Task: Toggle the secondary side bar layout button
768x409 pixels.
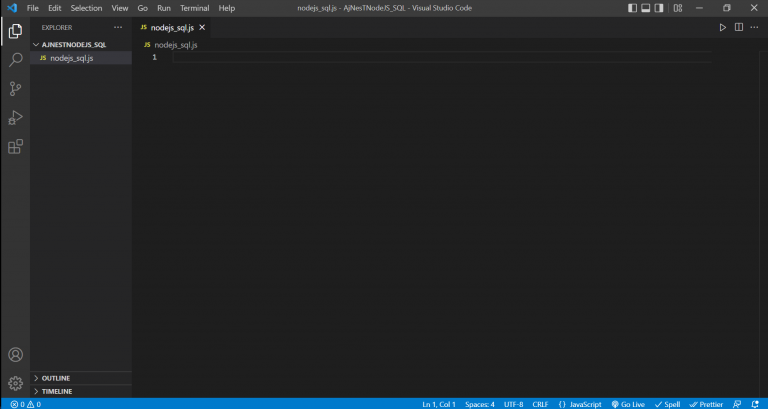Action: [x=659, y=8]
